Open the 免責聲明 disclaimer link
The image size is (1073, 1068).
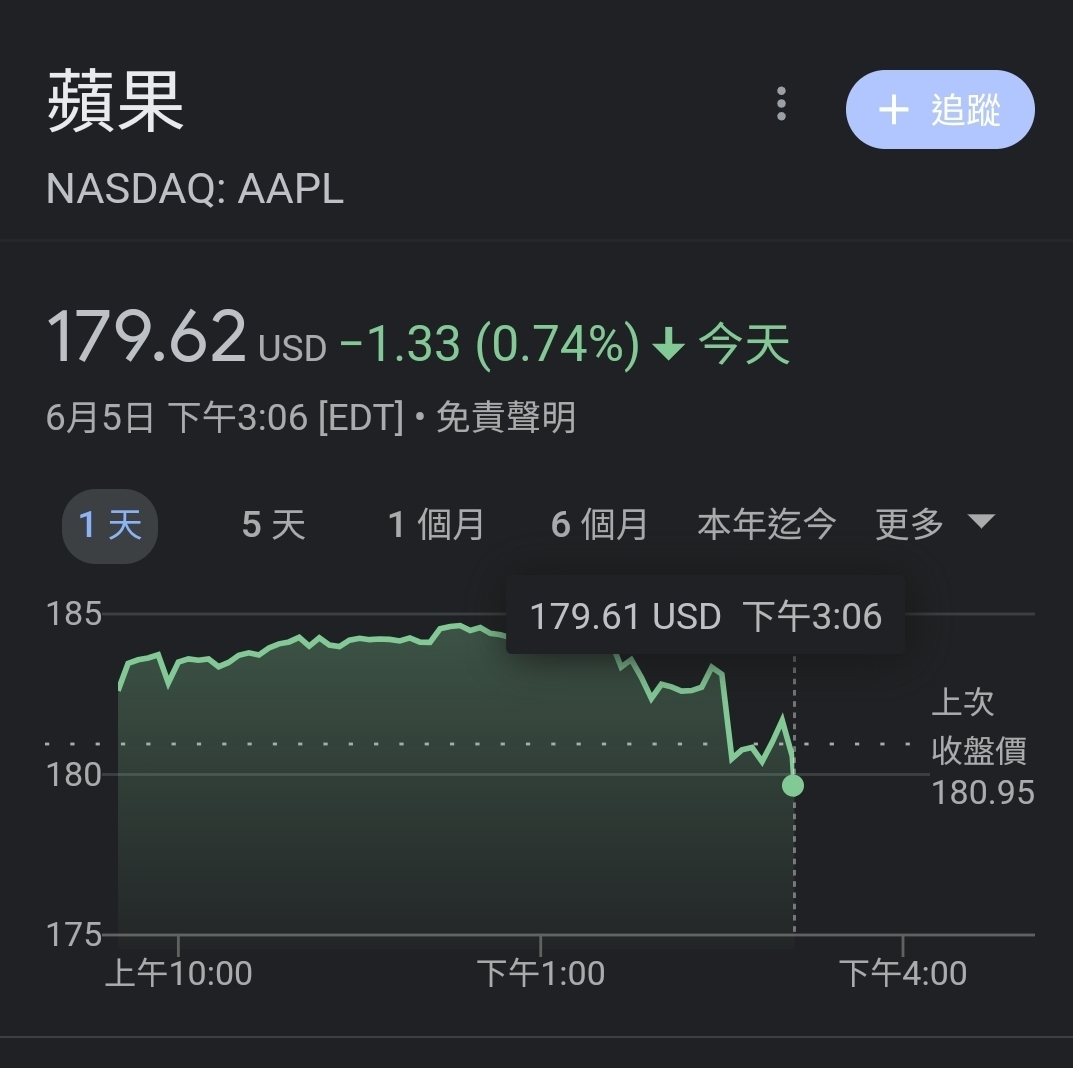click(506, 417)
